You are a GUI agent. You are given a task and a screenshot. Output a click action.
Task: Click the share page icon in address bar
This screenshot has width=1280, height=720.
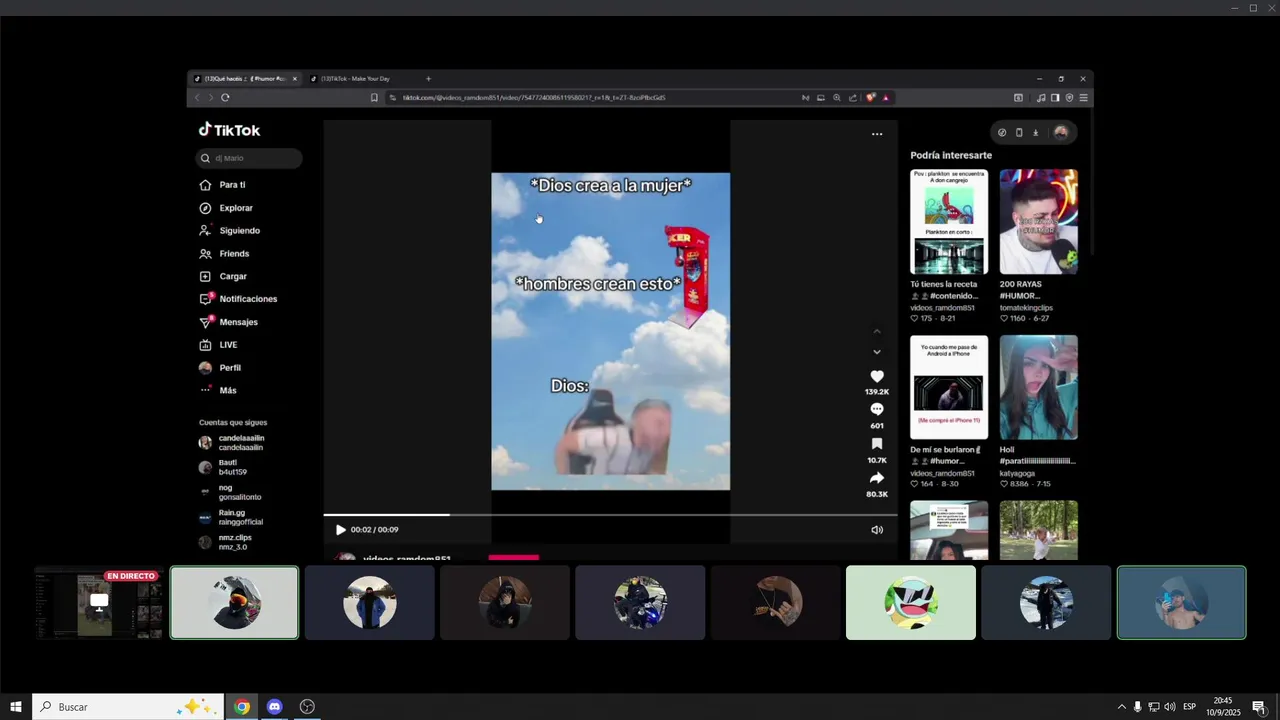[853, 98]
